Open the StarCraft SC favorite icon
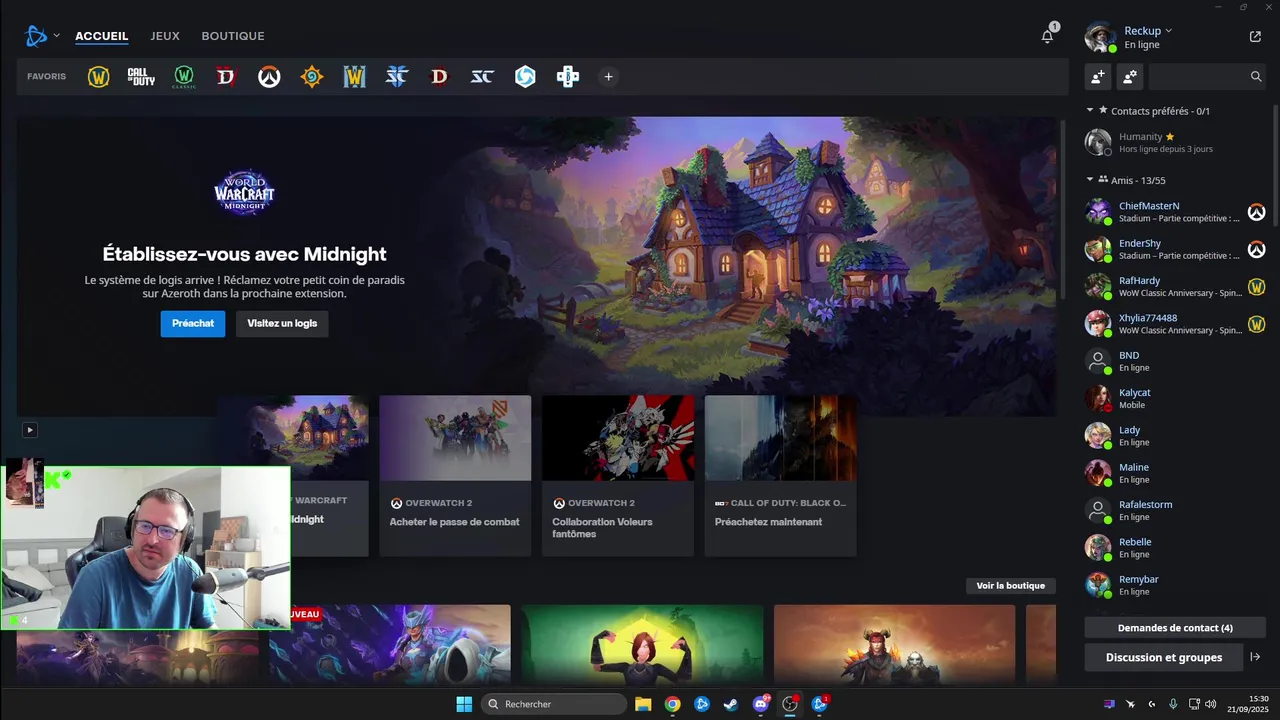The height and width of the screenshot is (720, 1280). [482, 77]
